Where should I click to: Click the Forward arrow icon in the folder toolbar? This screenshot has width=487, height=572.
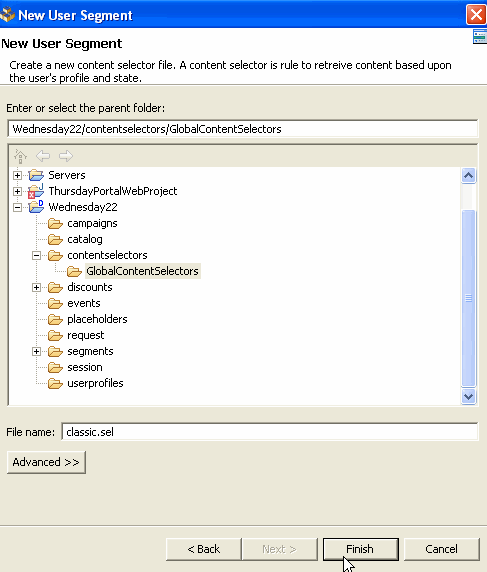(x=66, y=156)
